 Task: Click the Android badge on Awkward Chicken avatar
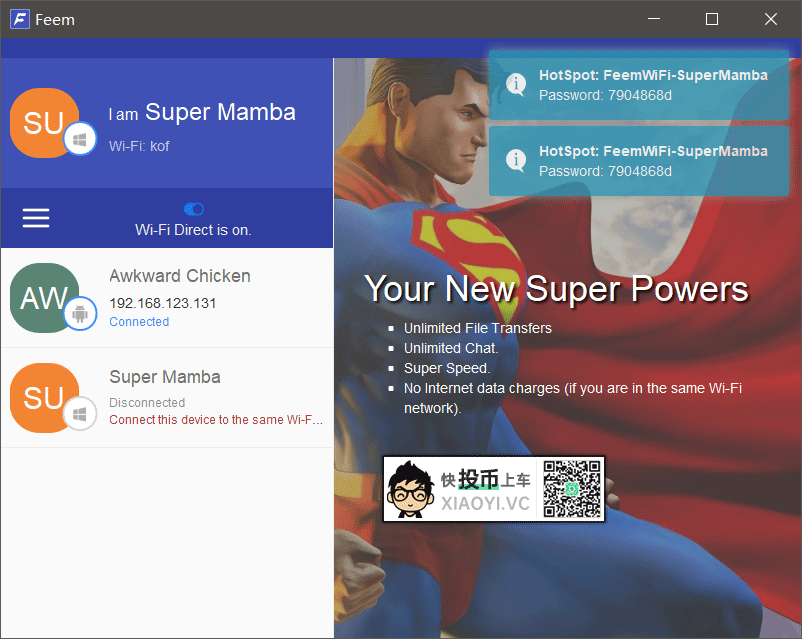(80, 313)
